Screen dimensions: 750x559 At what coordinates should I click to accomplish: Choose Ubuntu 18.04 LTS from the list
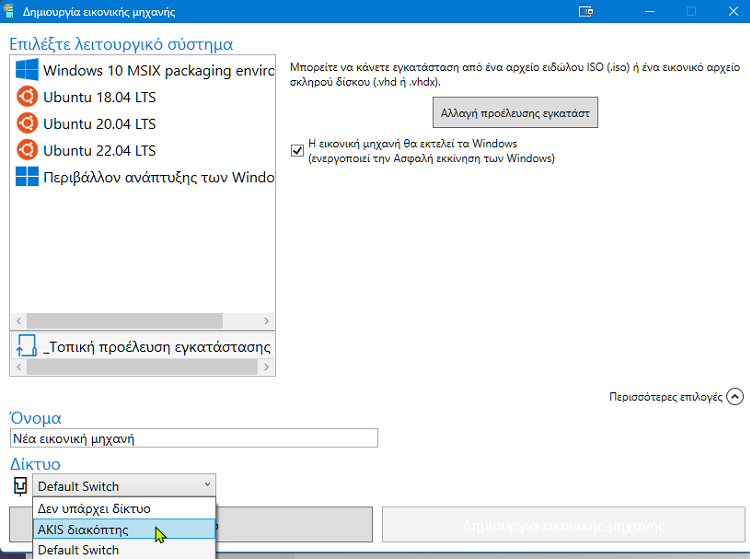coord(143,97)
